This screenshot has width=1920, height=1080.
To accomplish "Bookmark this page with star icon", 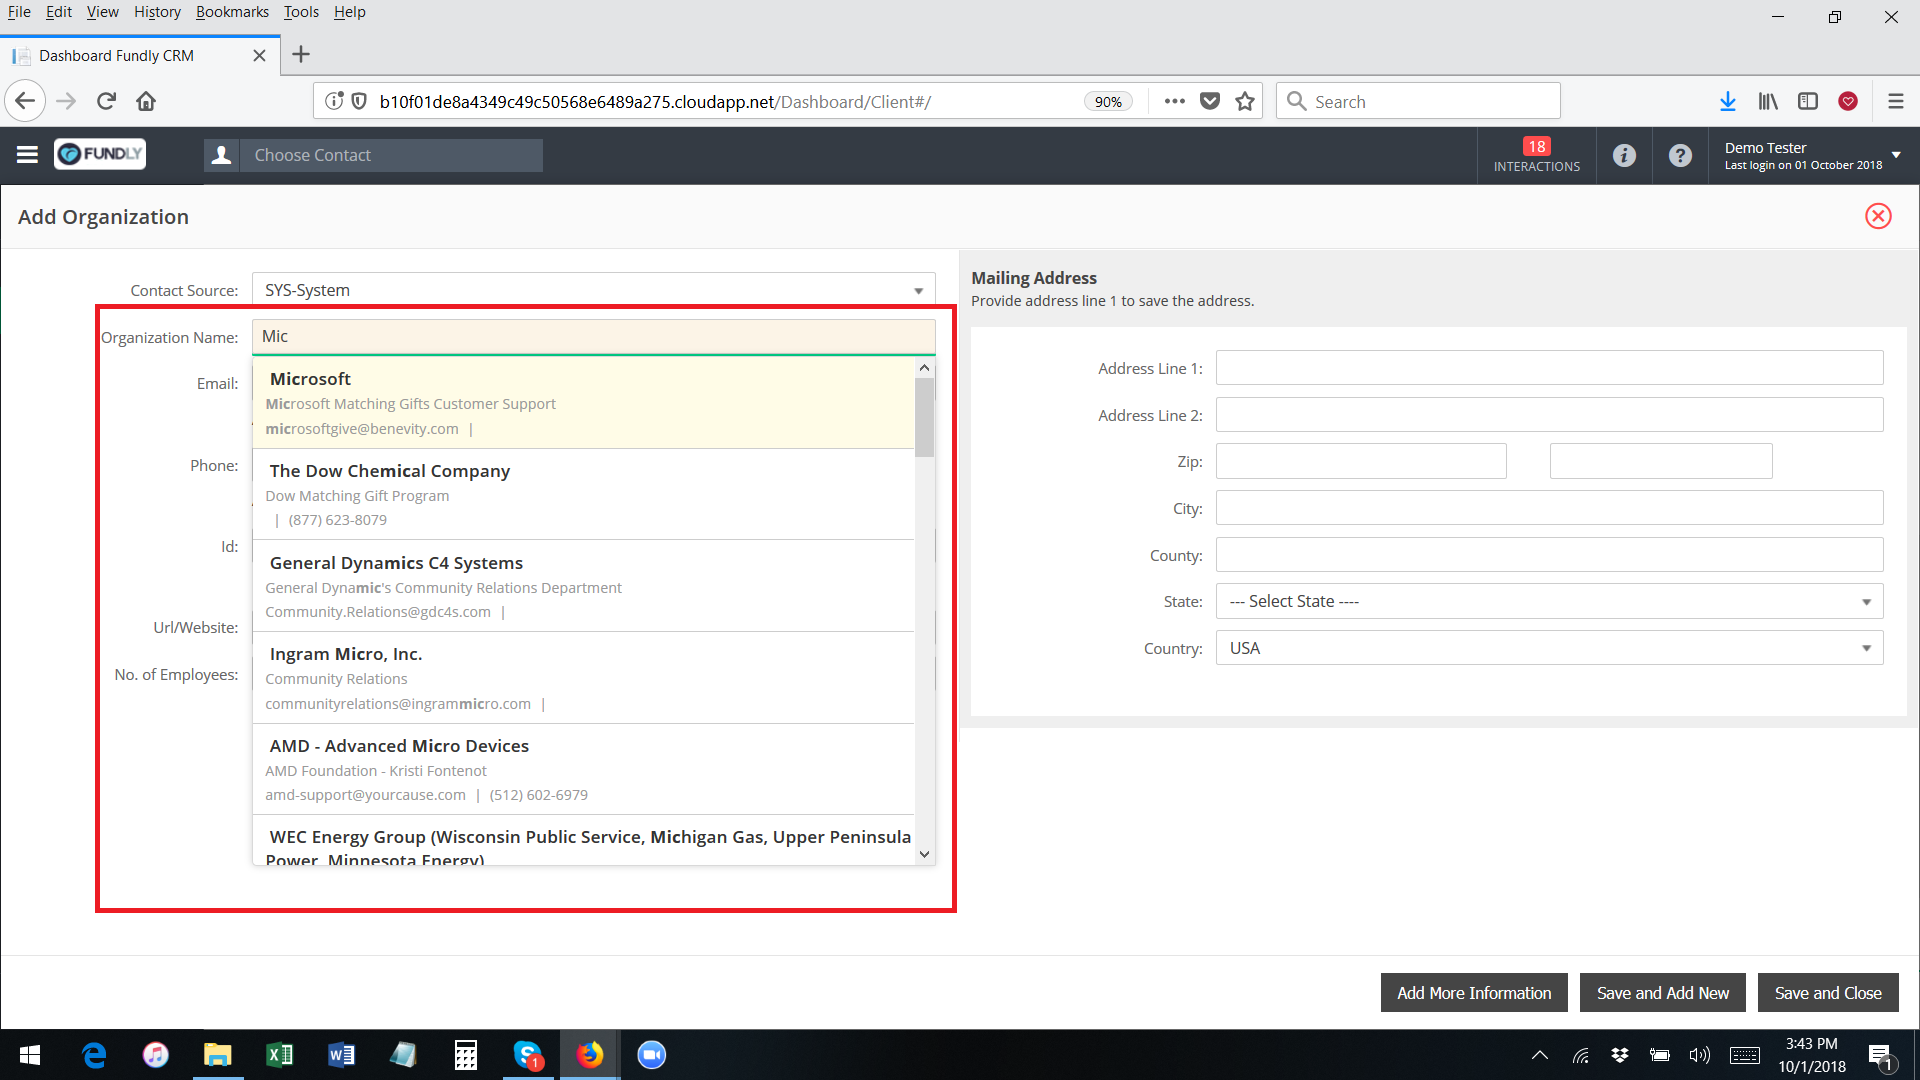I will click(1244, 101).
